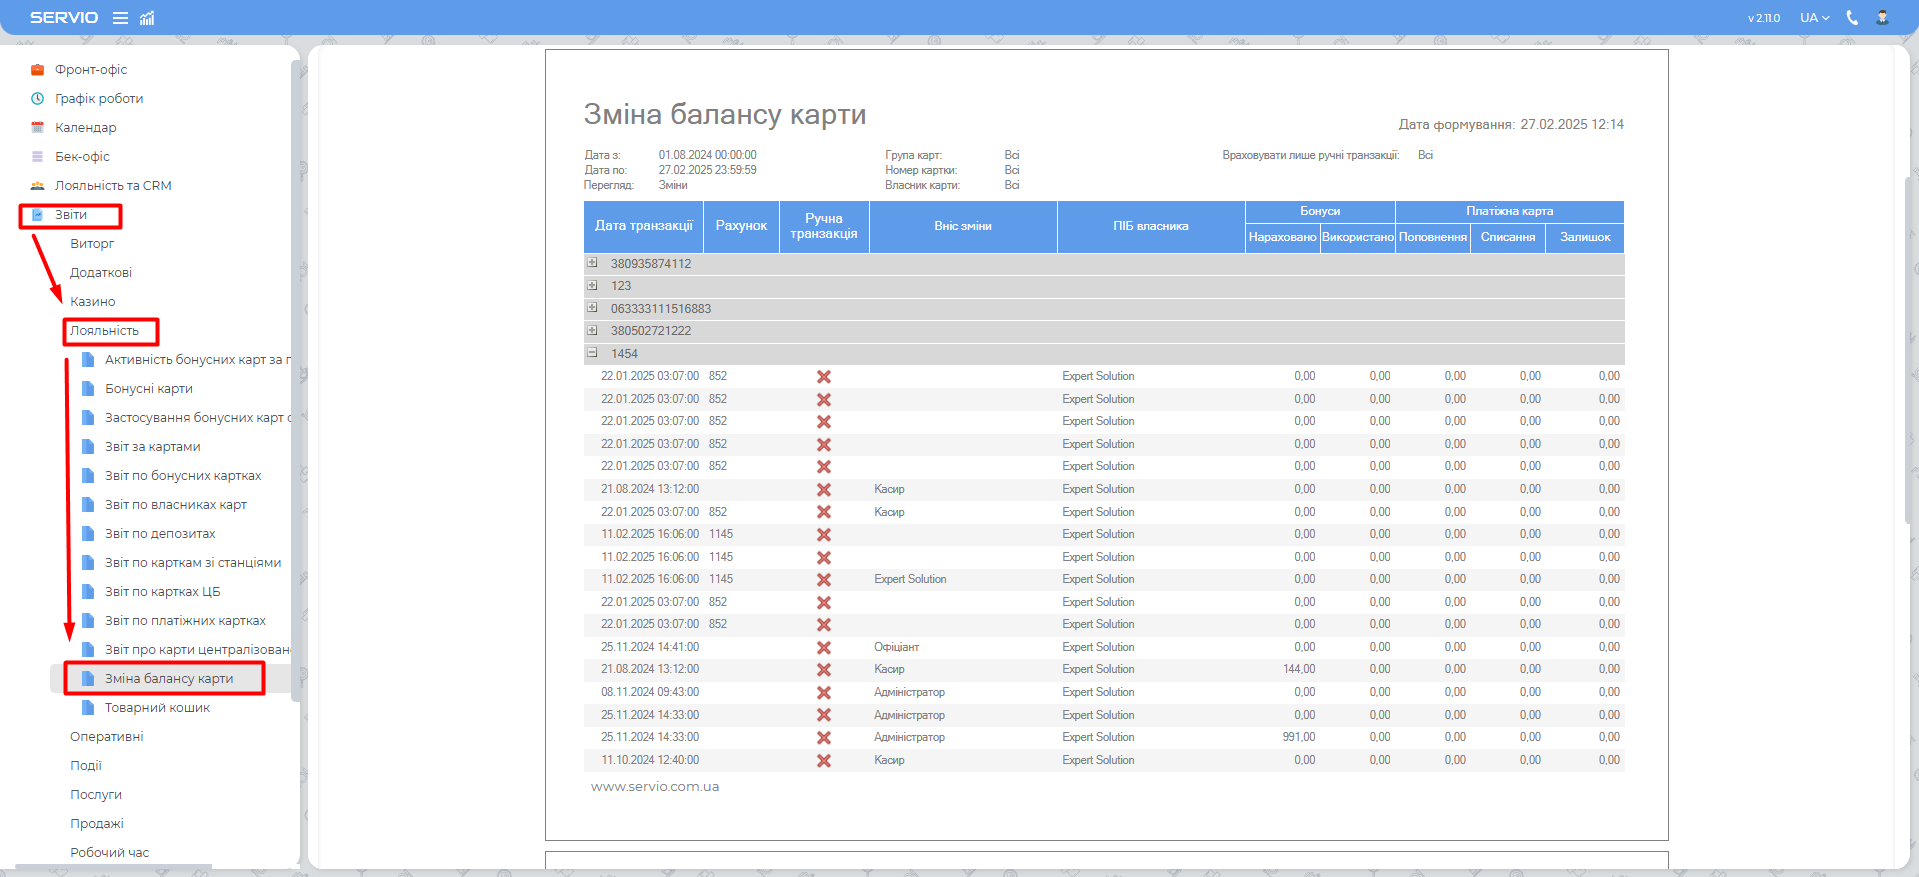The width and height of the screenshot is (1919, 877).
Task: Collapse the 1454 card group
Action: click(592, 353)
